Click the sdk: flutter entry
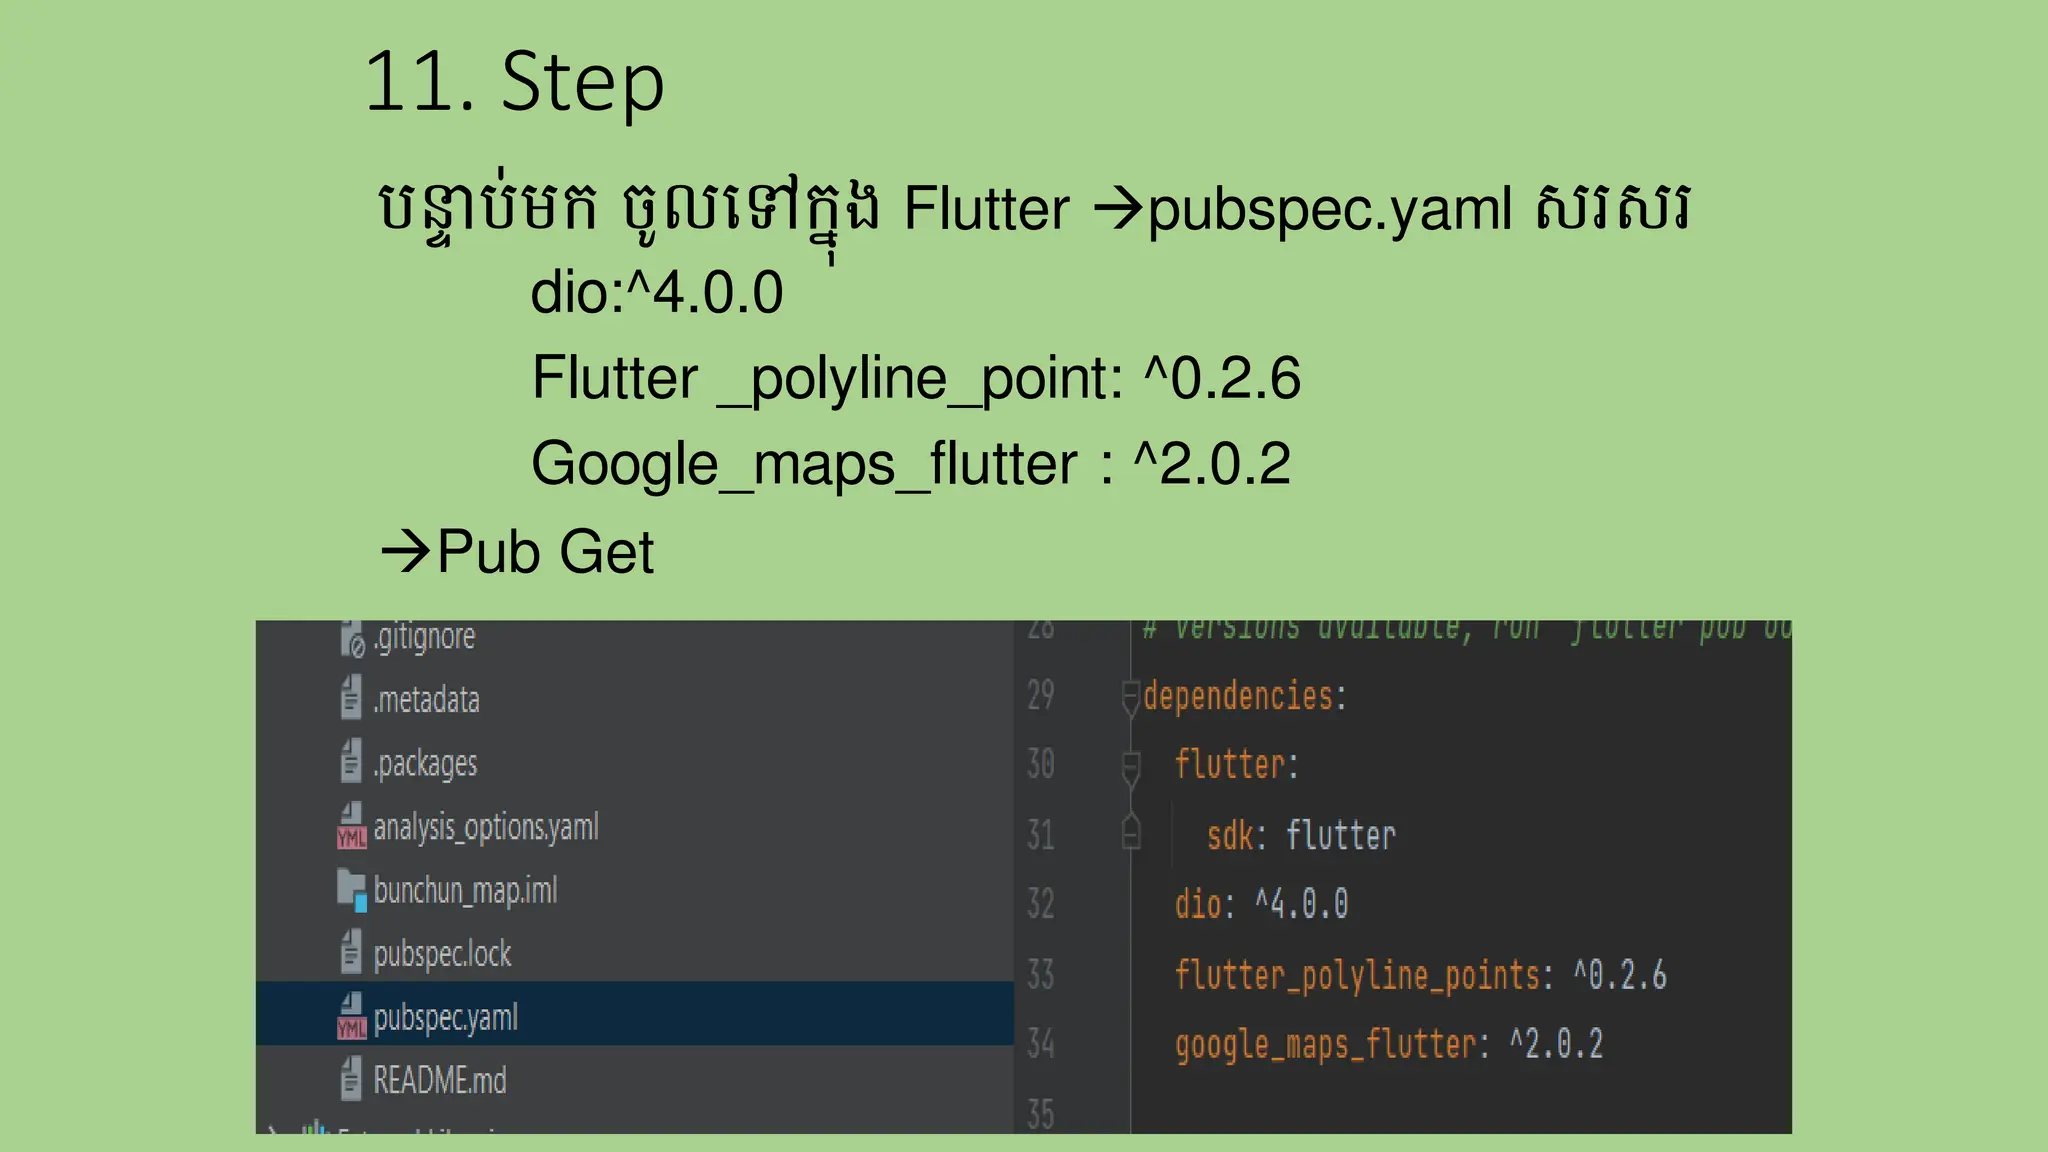The image size is (2048, 1152). tap(1301, 835)
